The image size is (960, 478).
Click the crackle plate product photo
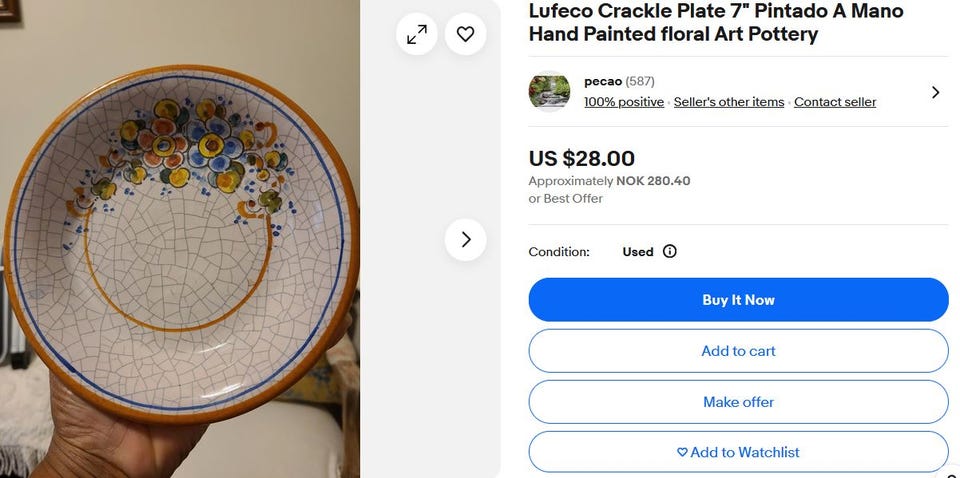pos(180,240)
